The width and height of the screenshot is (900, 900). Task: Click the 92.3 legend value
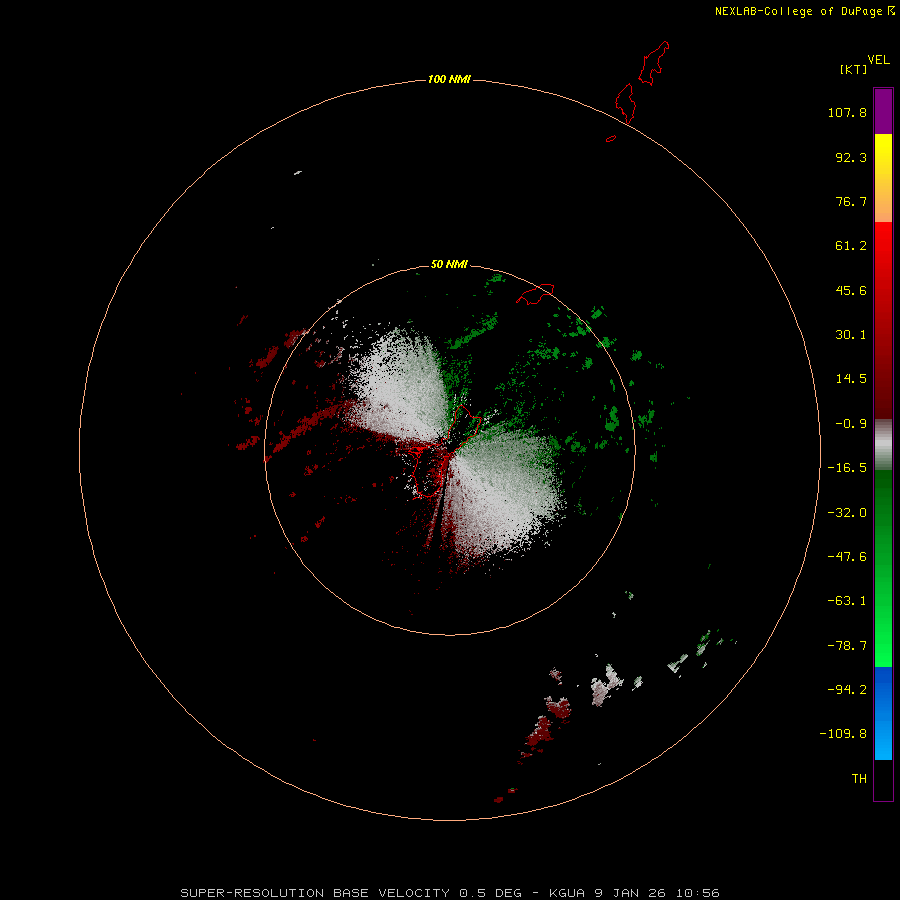click(x=851, y=157)
